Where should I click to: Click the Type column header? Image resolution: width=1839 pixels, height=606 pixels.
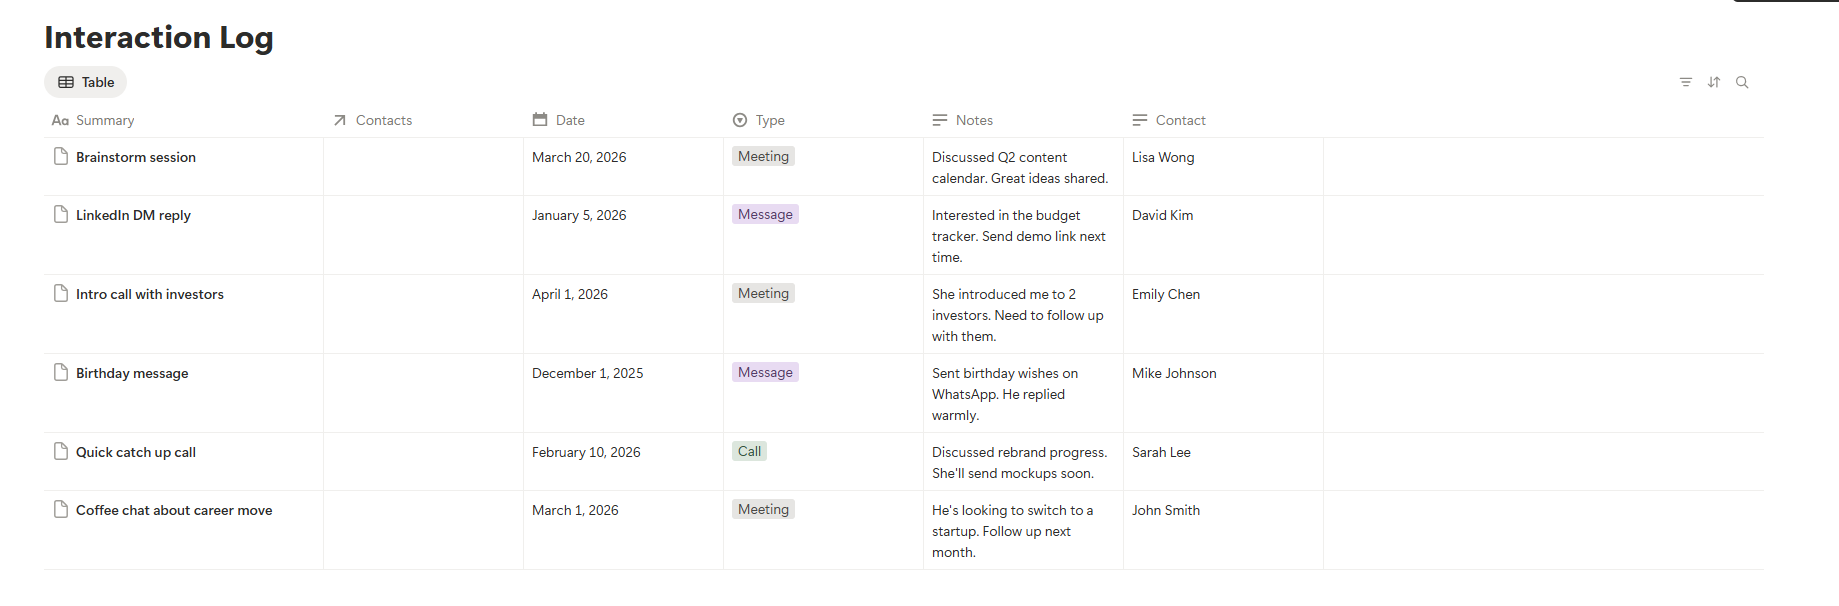758,120
